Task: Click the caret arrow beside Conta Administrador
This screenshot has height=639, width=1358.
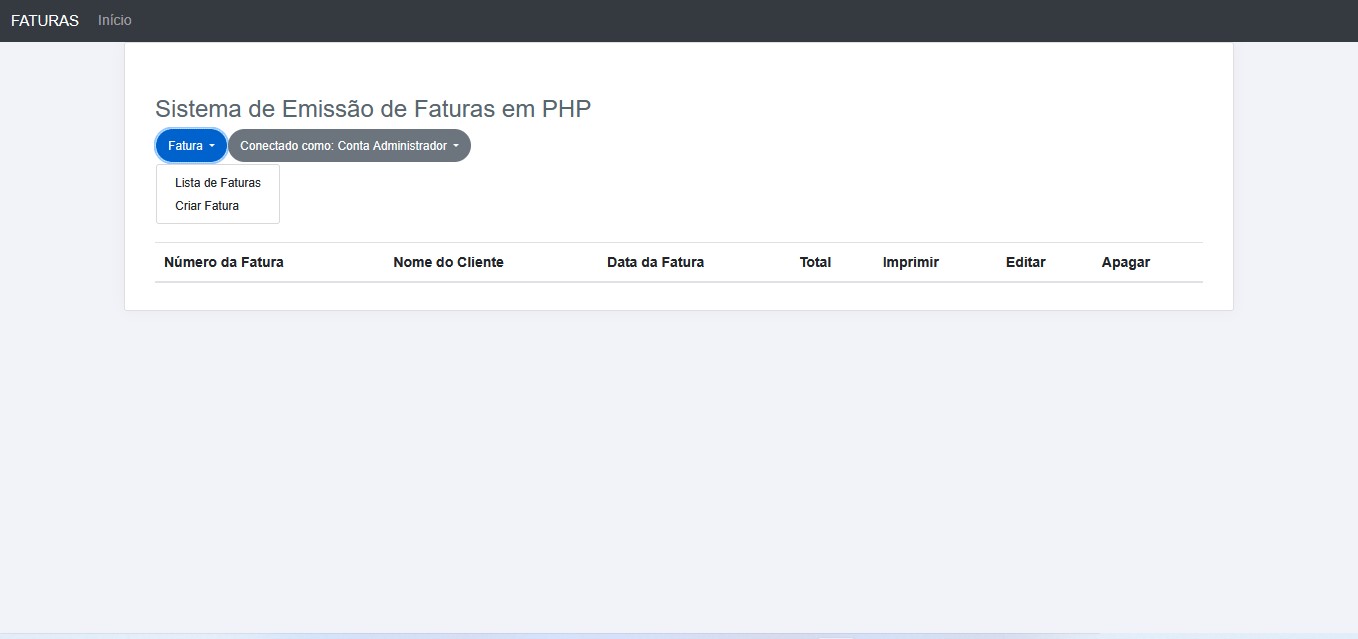Action: tap(456, 146)
